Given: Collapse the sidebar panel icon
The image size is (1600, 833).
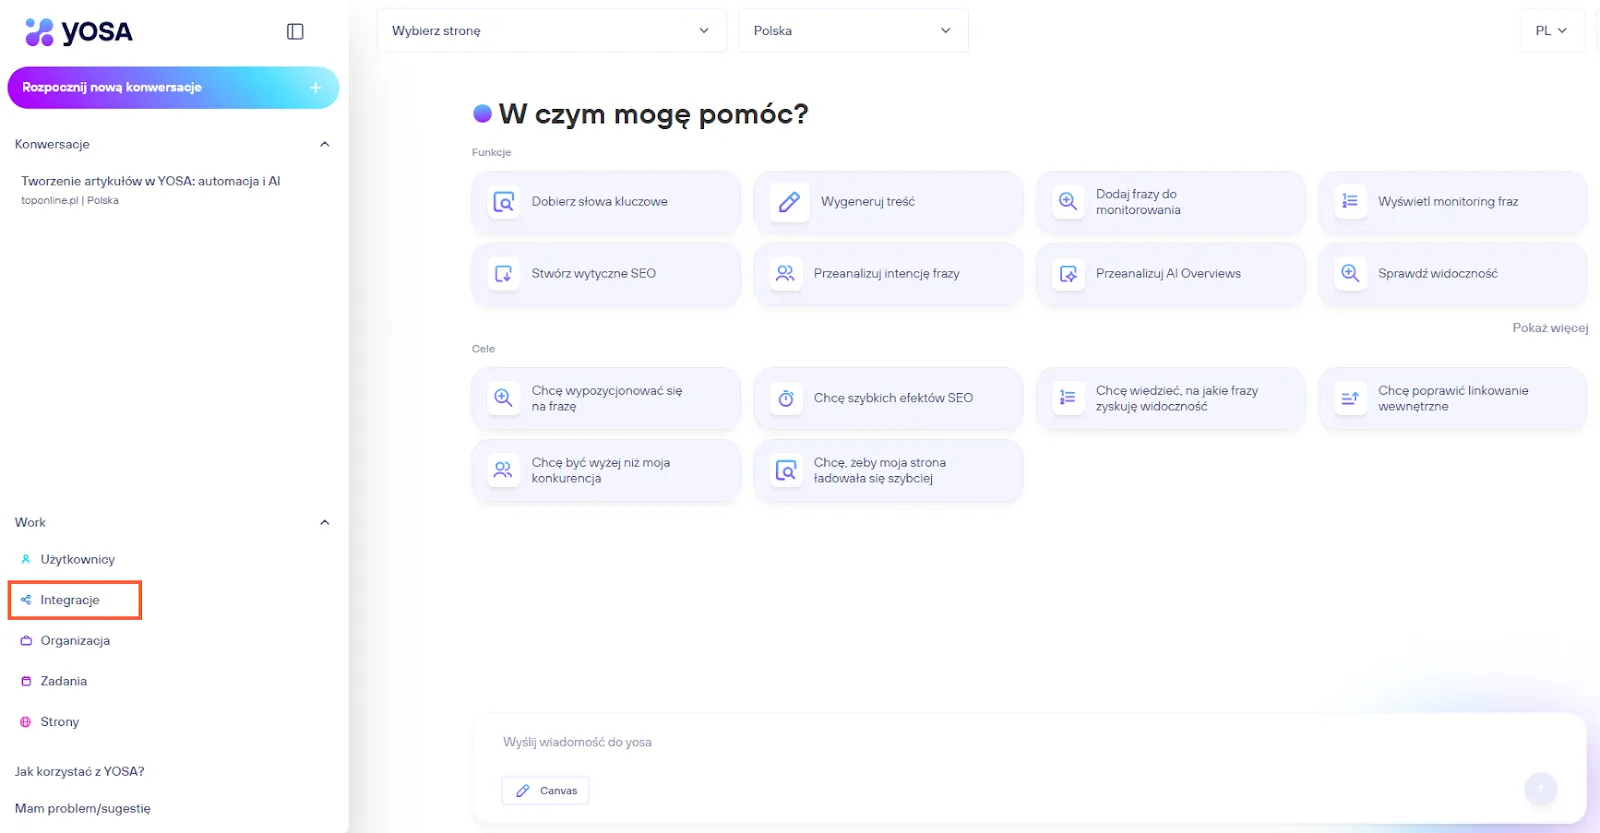Looking at the screenshot, I should click(x=295, y=32).
